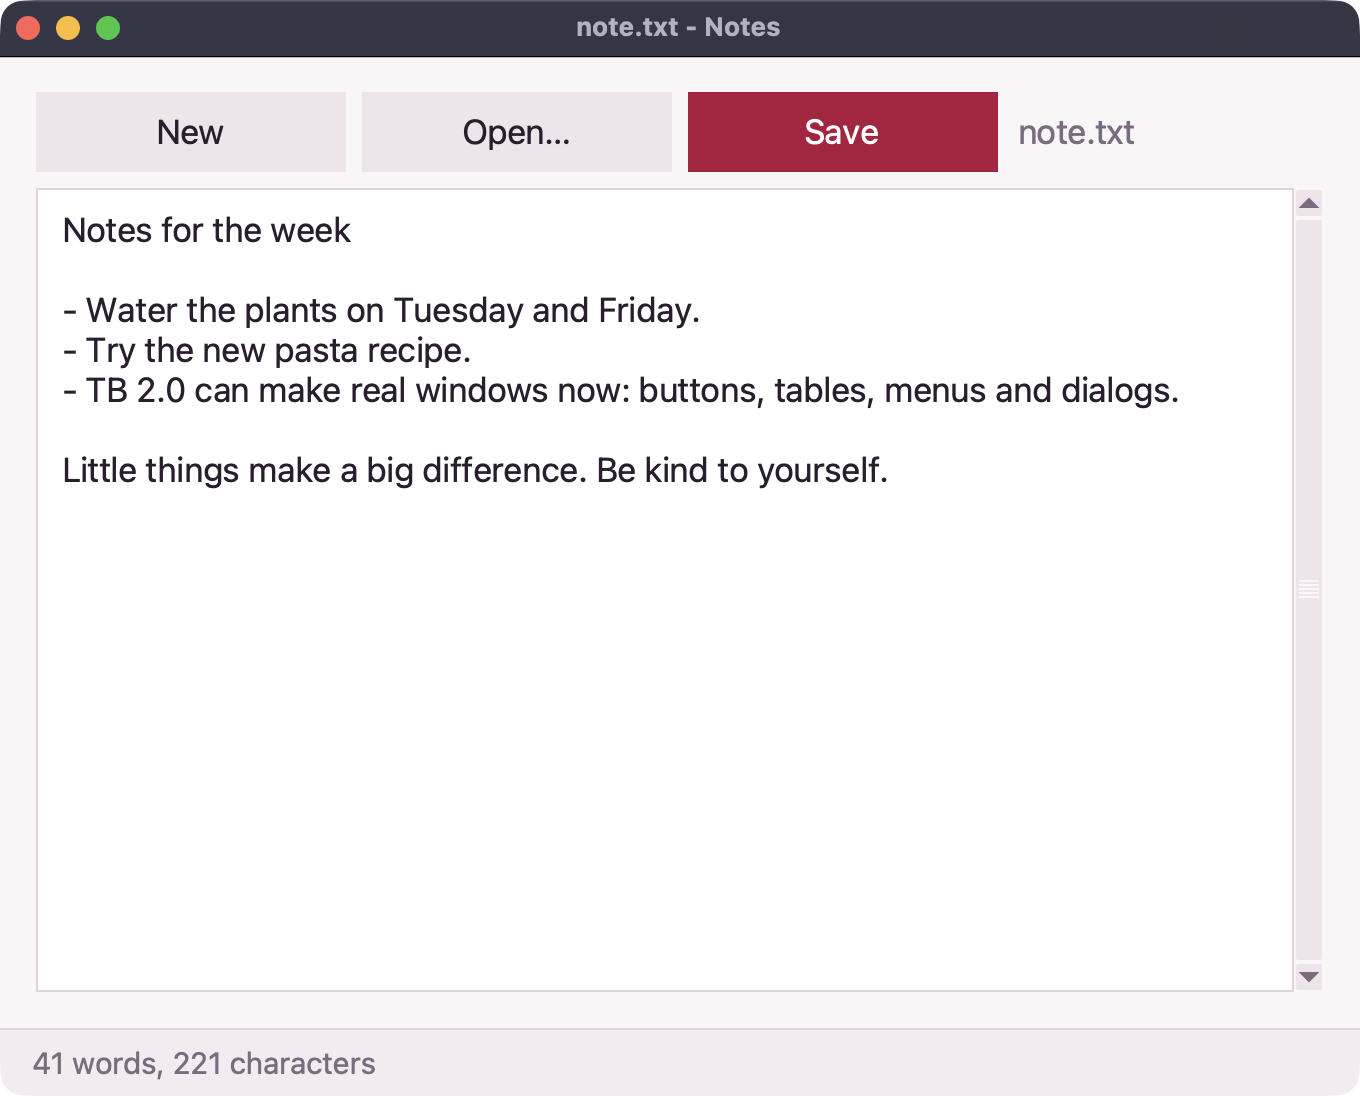Click the "Try the new pasta recipe" line
Screen dimensions: 1360x1096
267,350
